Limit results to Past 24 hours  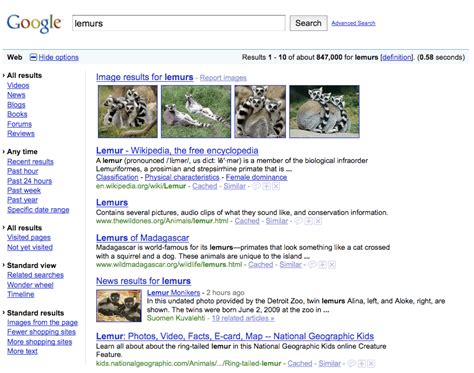[x=30, y=181]
